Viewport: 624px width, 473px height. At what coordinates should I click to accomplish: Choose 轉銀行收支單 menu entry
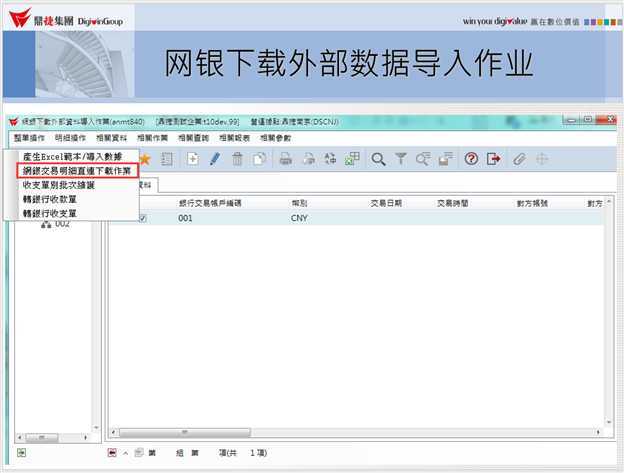(x=50, y=213)
